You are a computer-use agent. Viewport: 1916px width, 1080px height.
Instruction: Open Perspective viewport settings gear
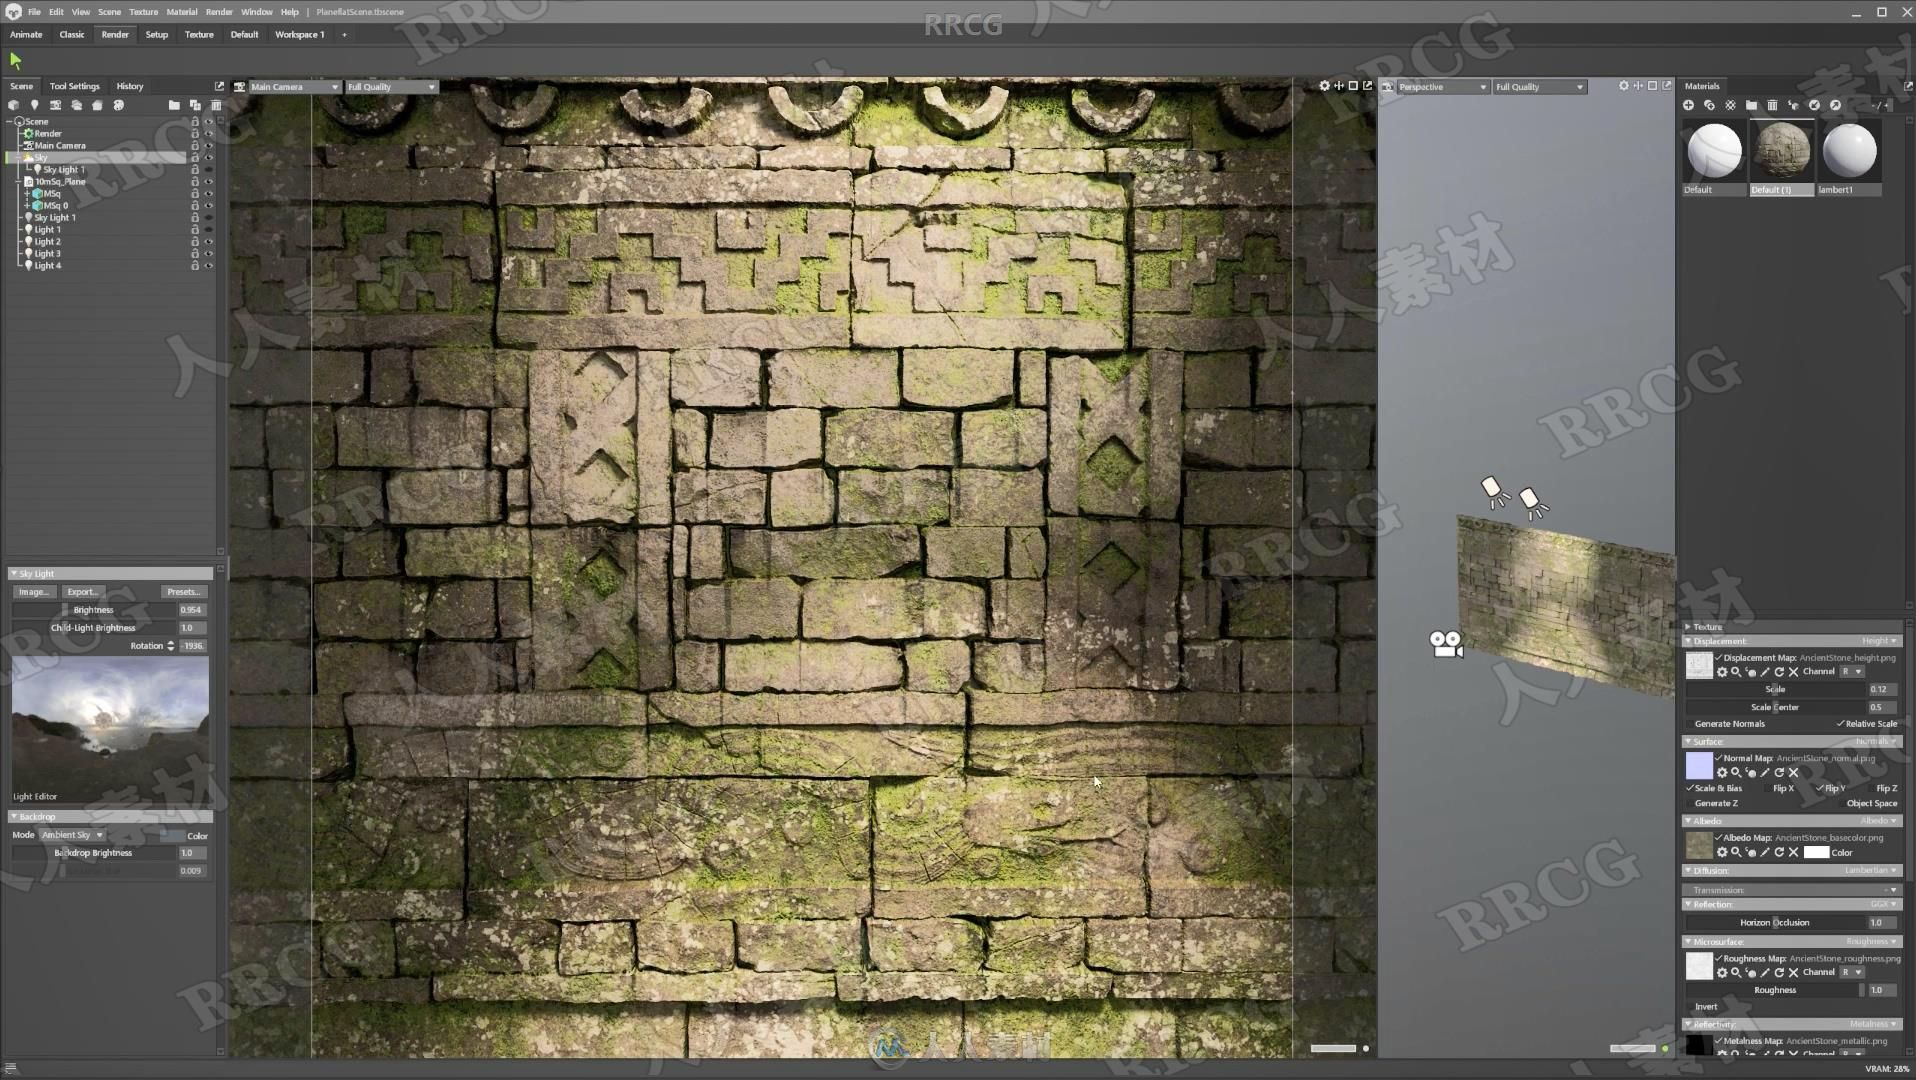[1623, 86]
